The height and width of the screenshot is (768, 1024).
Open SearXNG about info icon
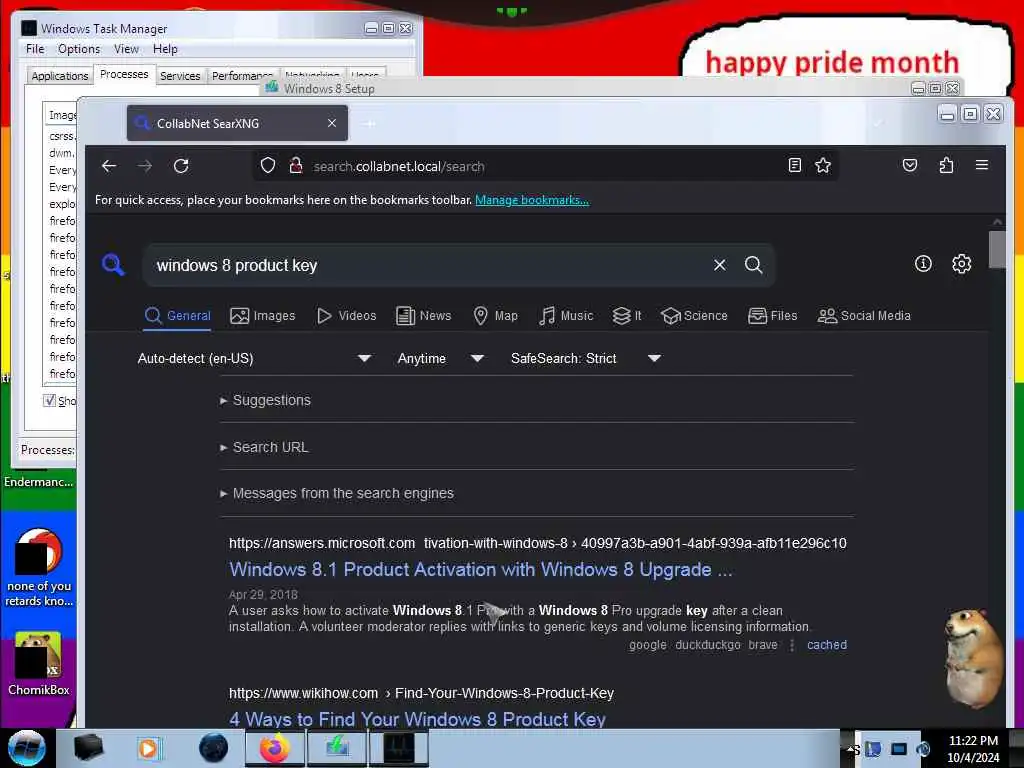pyautogui.click(x=923, y=264)
